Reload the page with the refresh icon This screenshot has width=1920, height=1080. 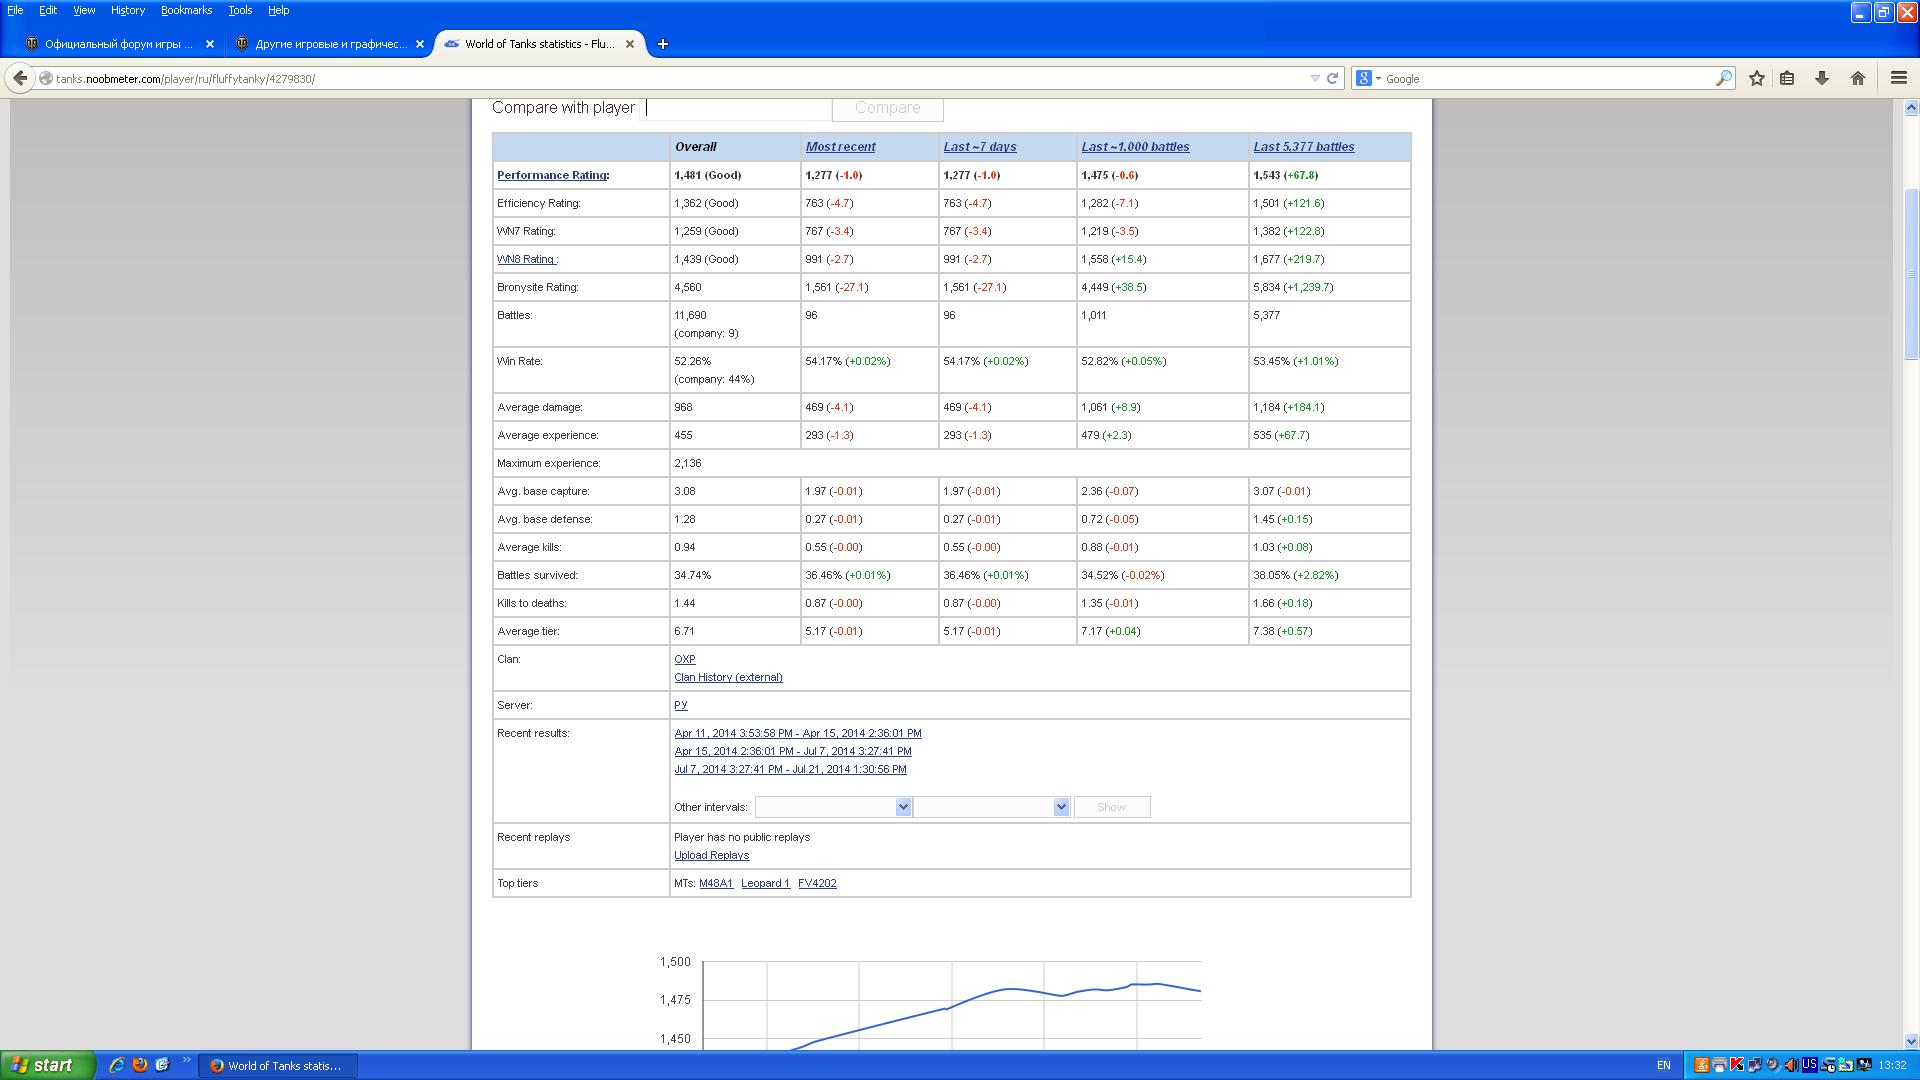coord(1332,78)
